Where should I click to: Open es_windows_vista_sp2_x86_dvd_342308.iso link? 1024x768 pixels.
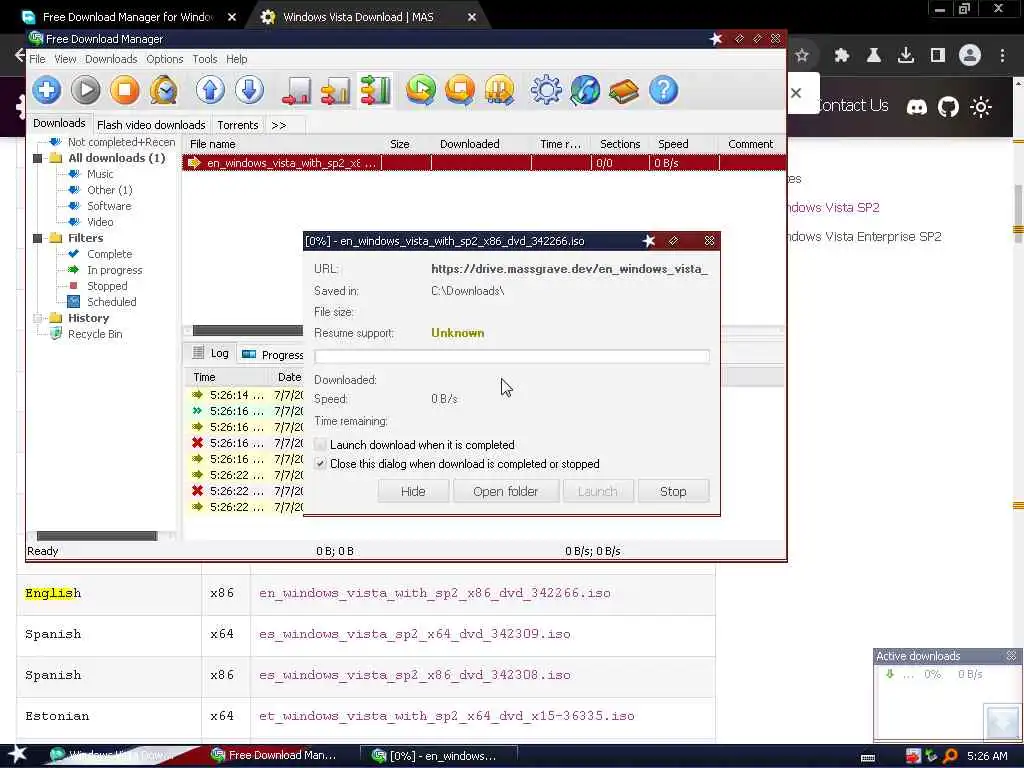[x=415, y=675]
